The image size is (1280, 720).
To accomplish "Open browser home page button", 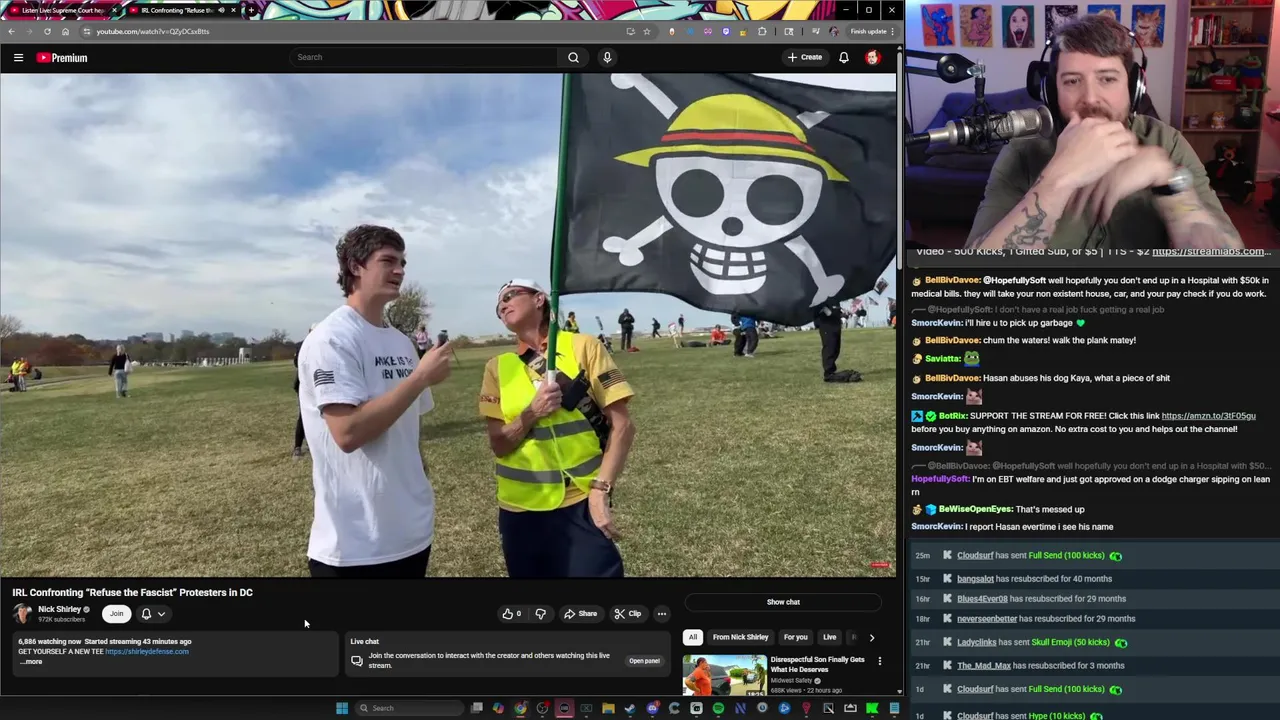I will click(x=65, y=31).
